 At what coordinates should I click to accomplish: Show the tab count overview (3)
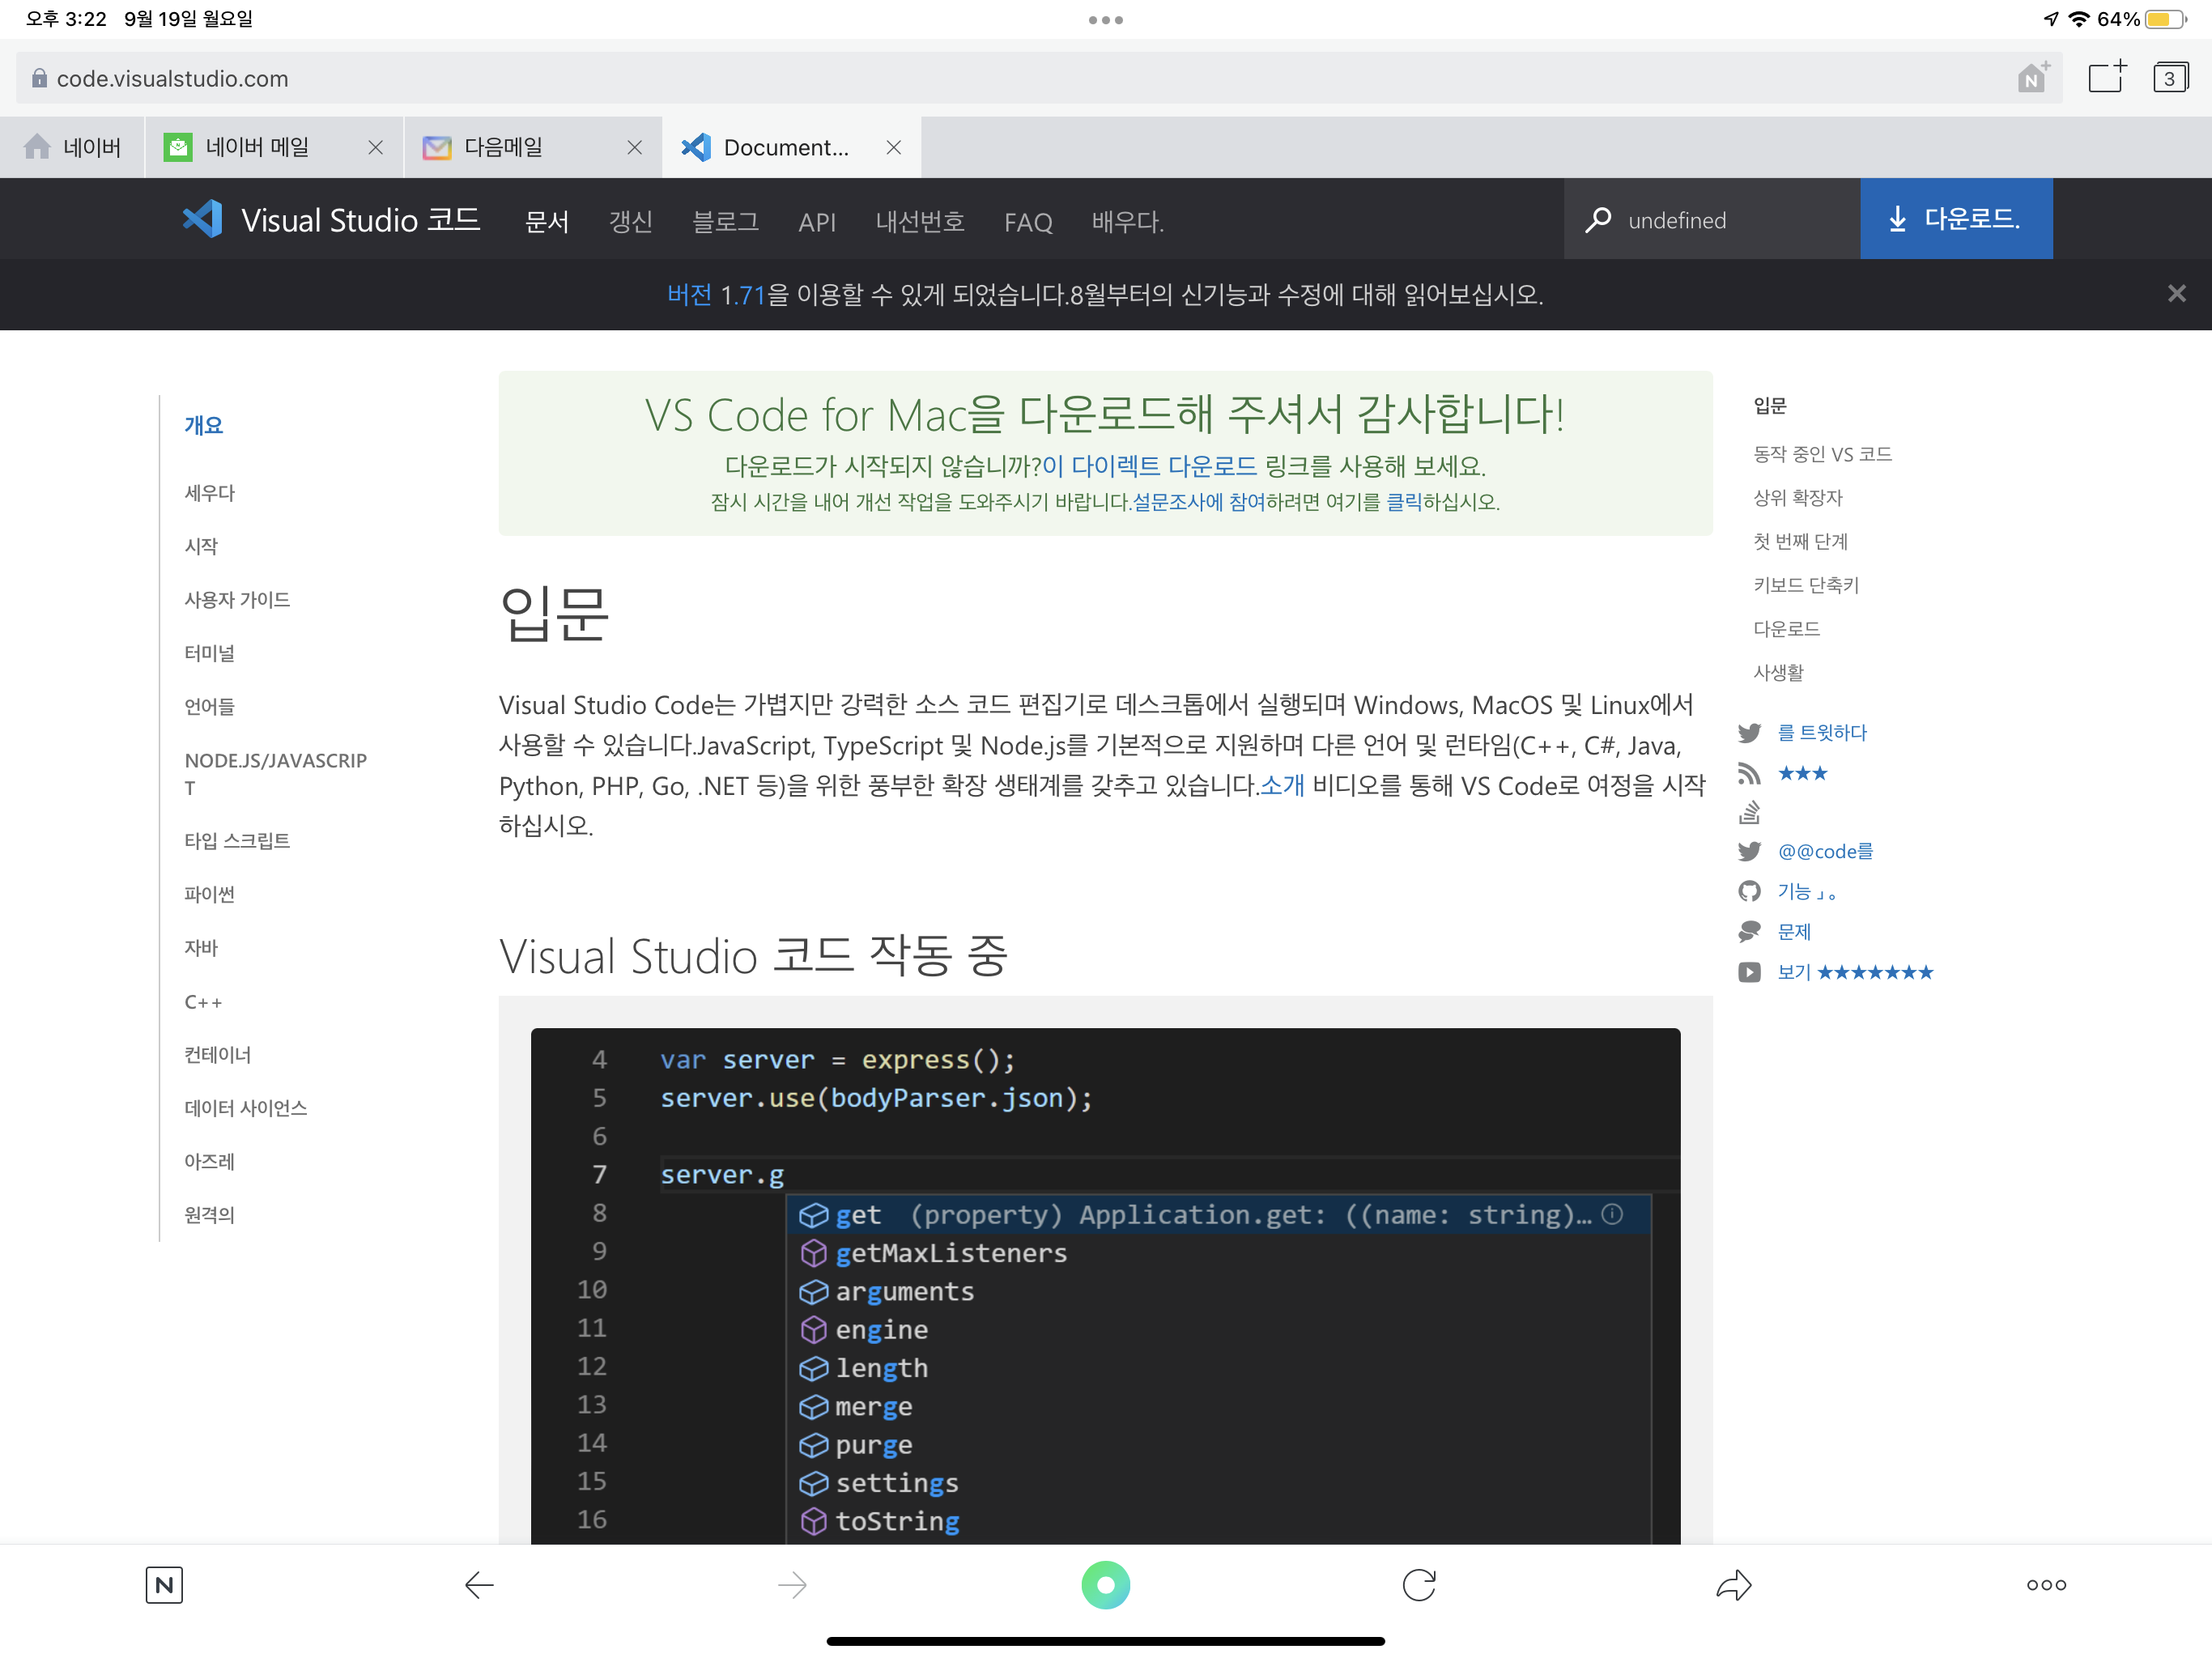pyautogui.click(x=2170, y=78)
